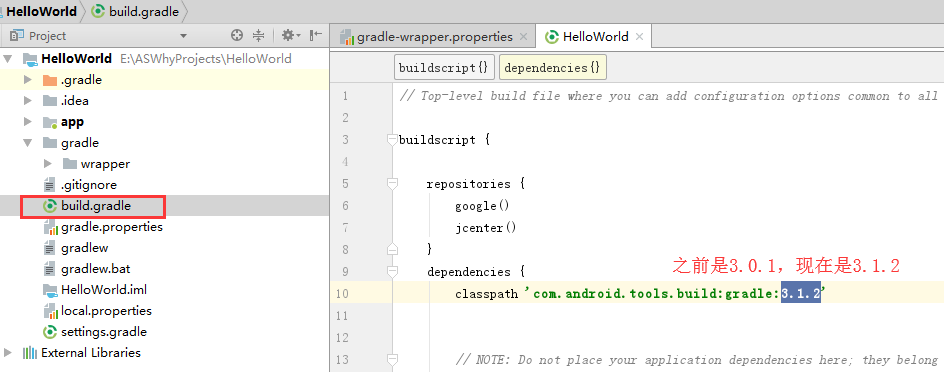
Task: Click the HelloWorld project root icon
Action: click(x=30, y=59)
